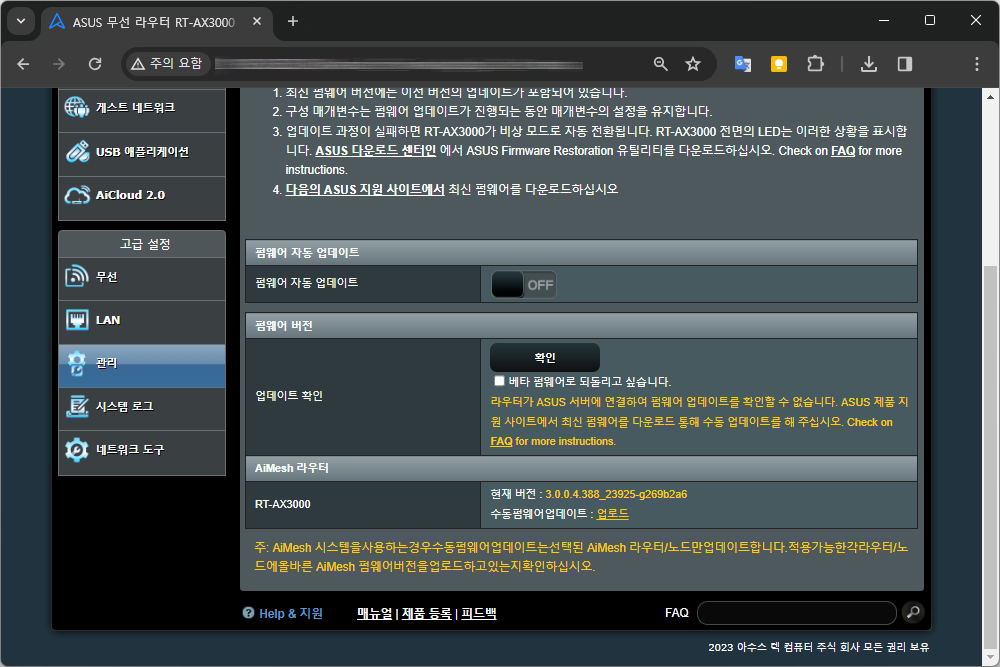Click the 펌웨어 버전 section header

(x=581, y=325)
